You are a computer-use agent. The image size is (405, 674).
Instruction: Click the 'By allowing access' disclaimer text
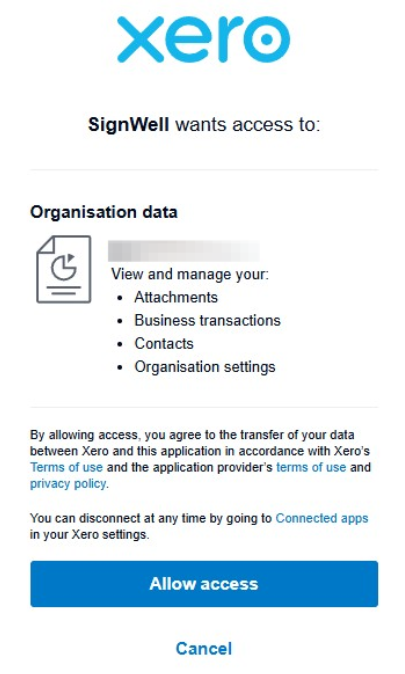[200, 459]
